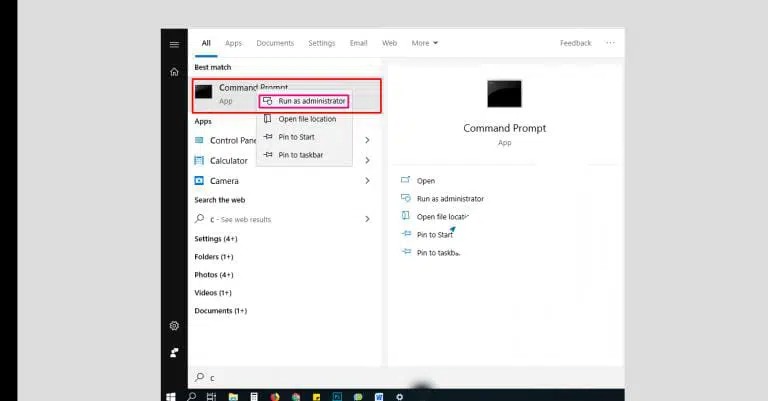Click Pin to taskbar in details pane
768x401 pixels.
pyautogui.click(x=431, y=253)
